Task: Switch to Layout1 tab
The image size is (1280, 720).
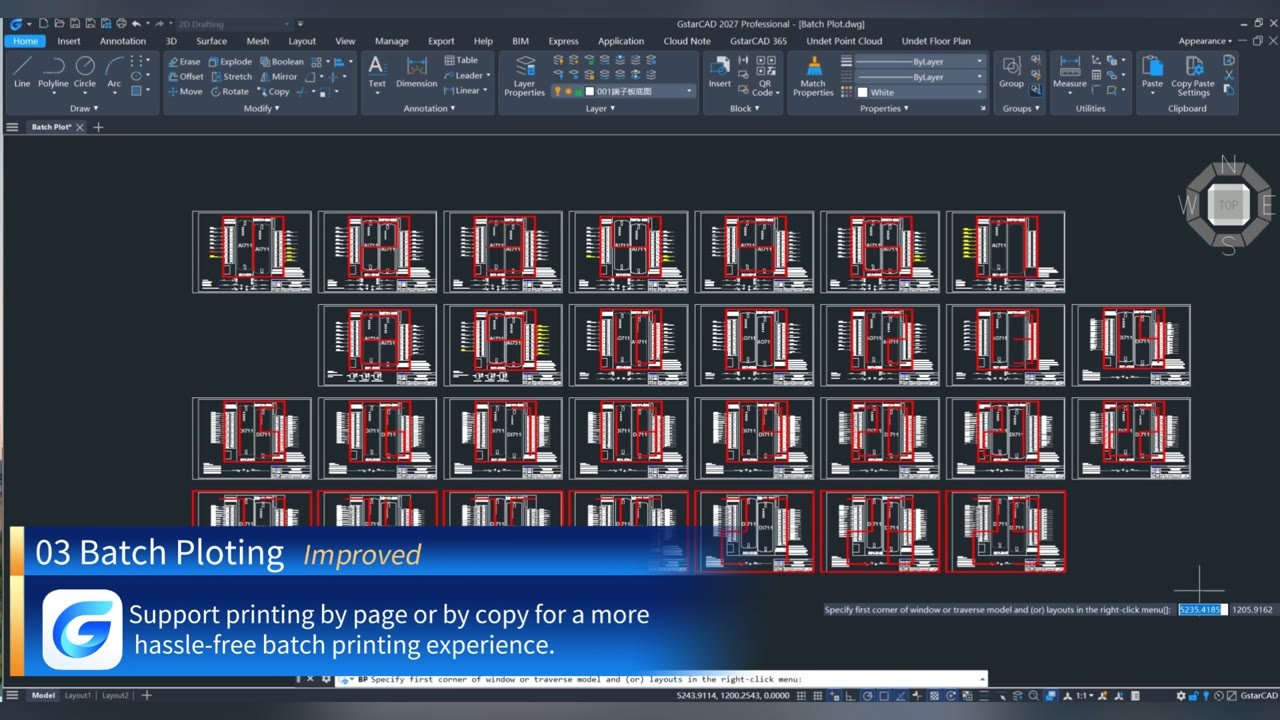Action: (x=77, y=695)
